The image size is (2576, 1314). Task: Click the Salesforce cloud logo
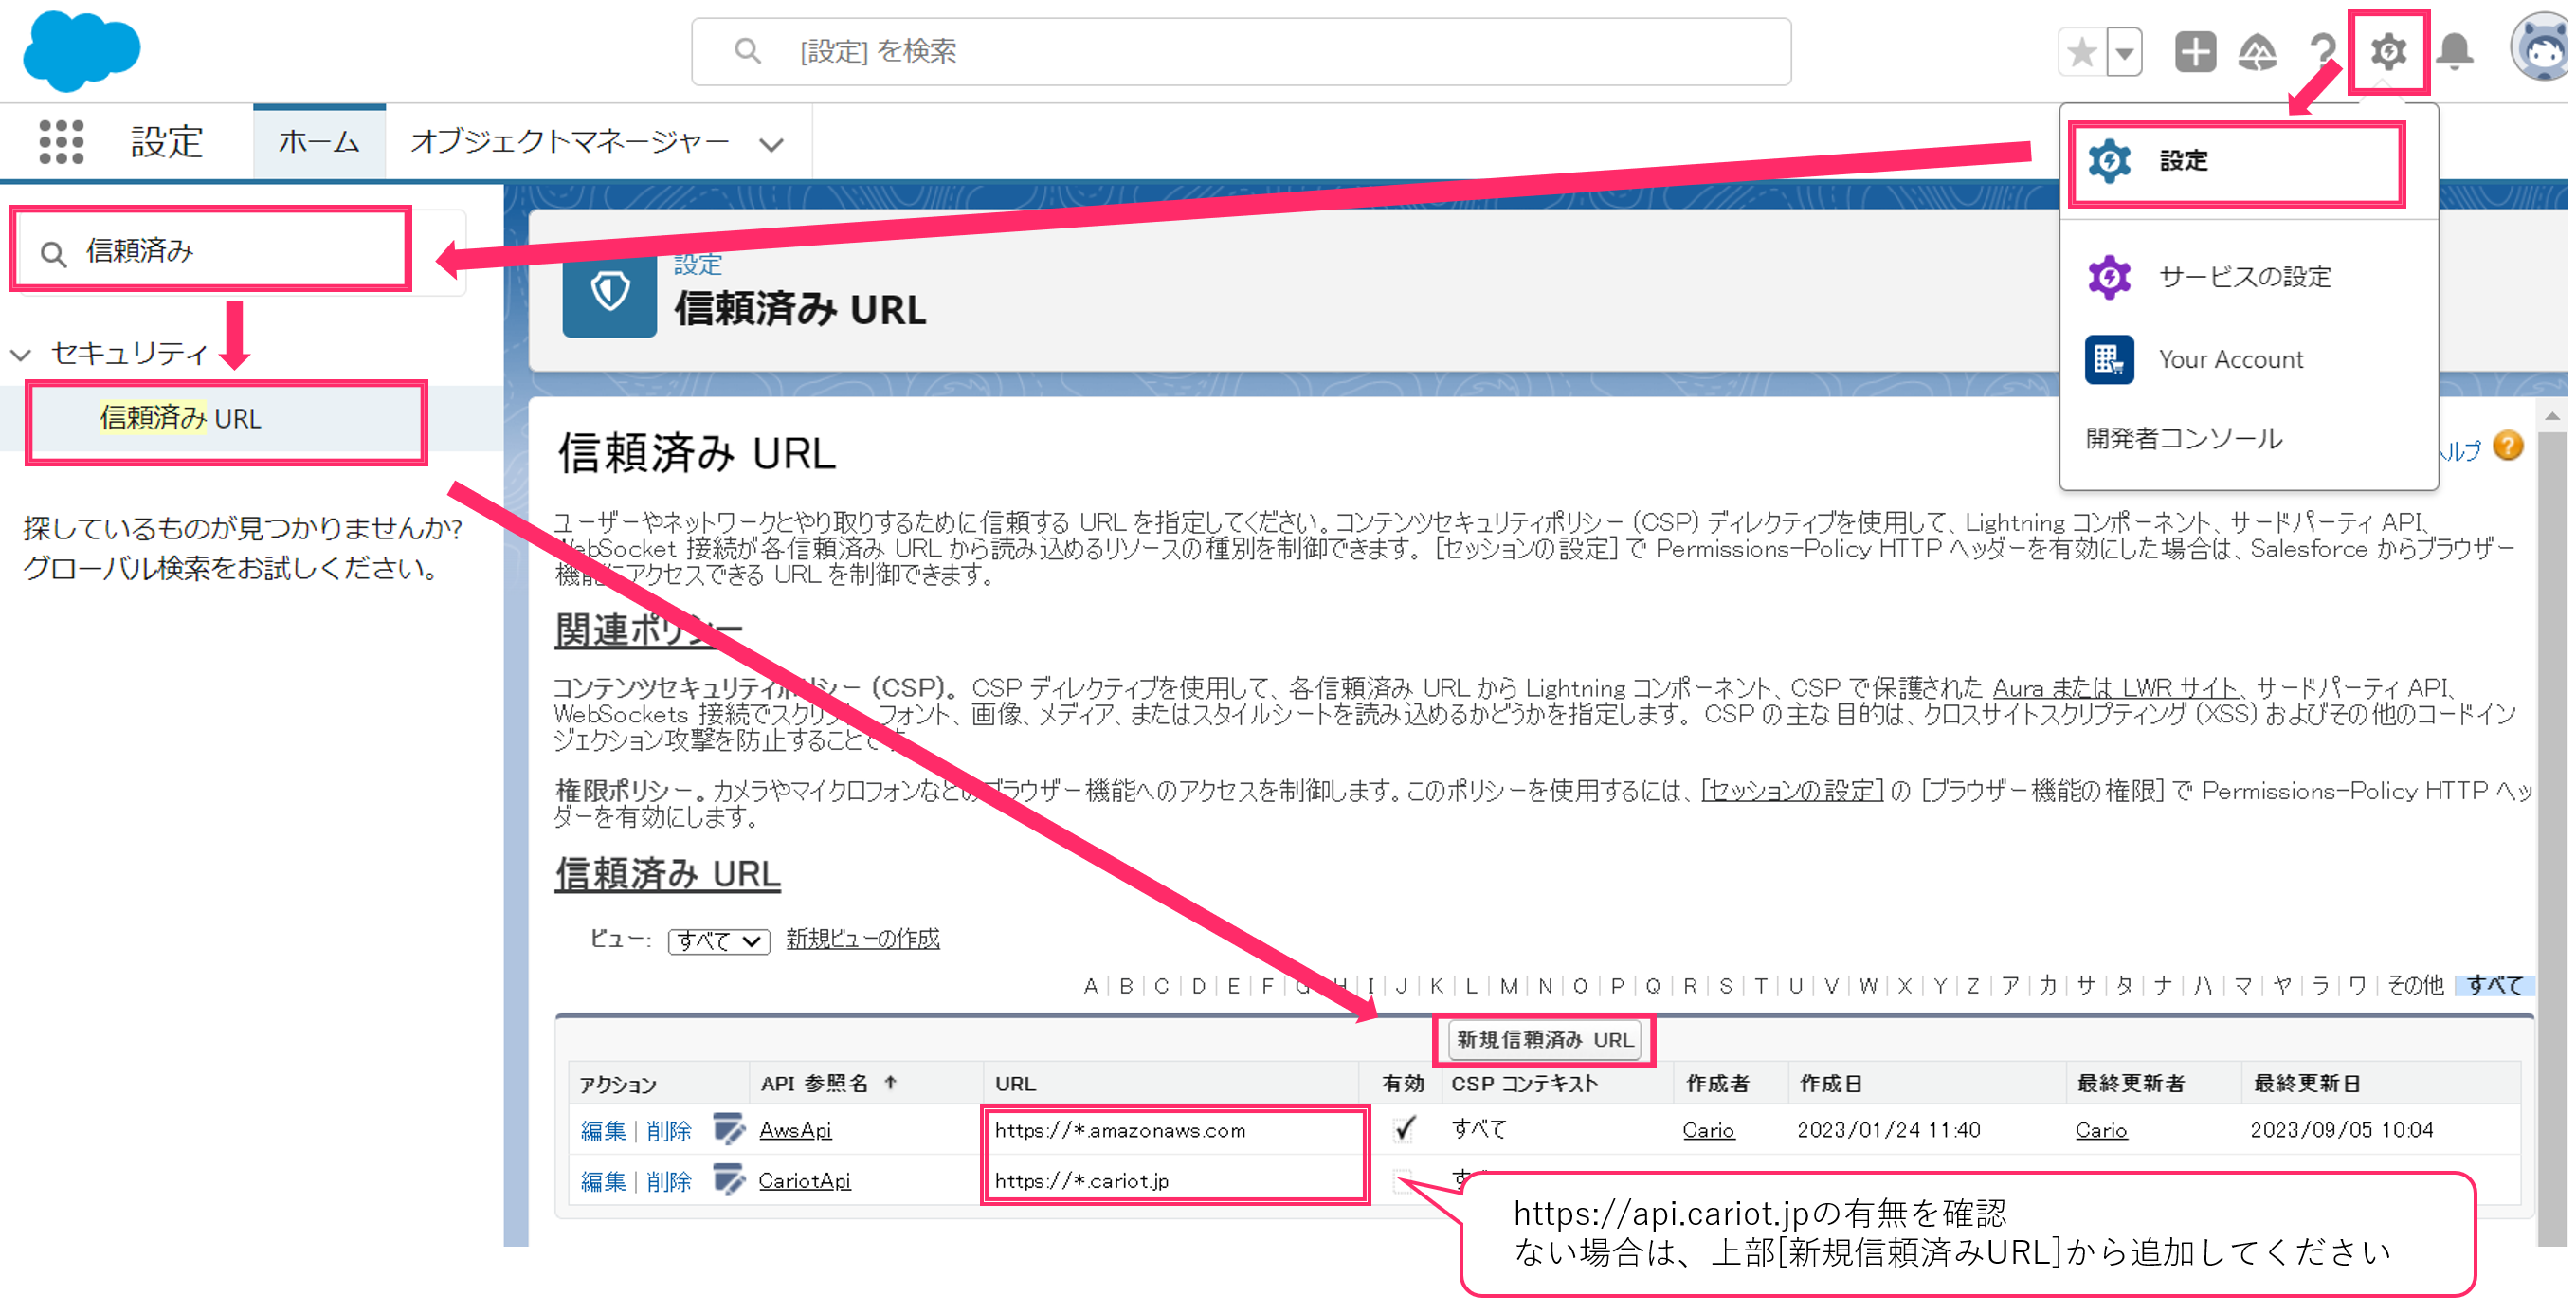point(81,50)
